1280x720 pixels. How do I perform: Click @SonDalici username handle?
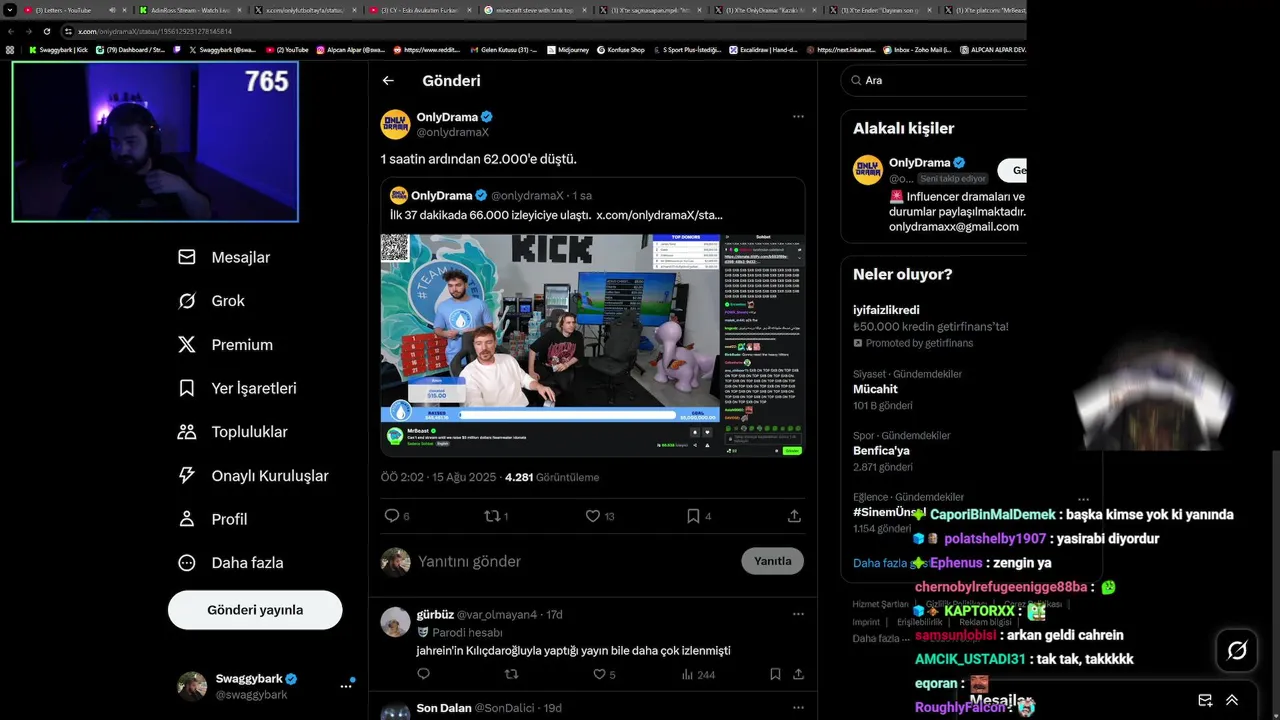click(x=506, y=708)
